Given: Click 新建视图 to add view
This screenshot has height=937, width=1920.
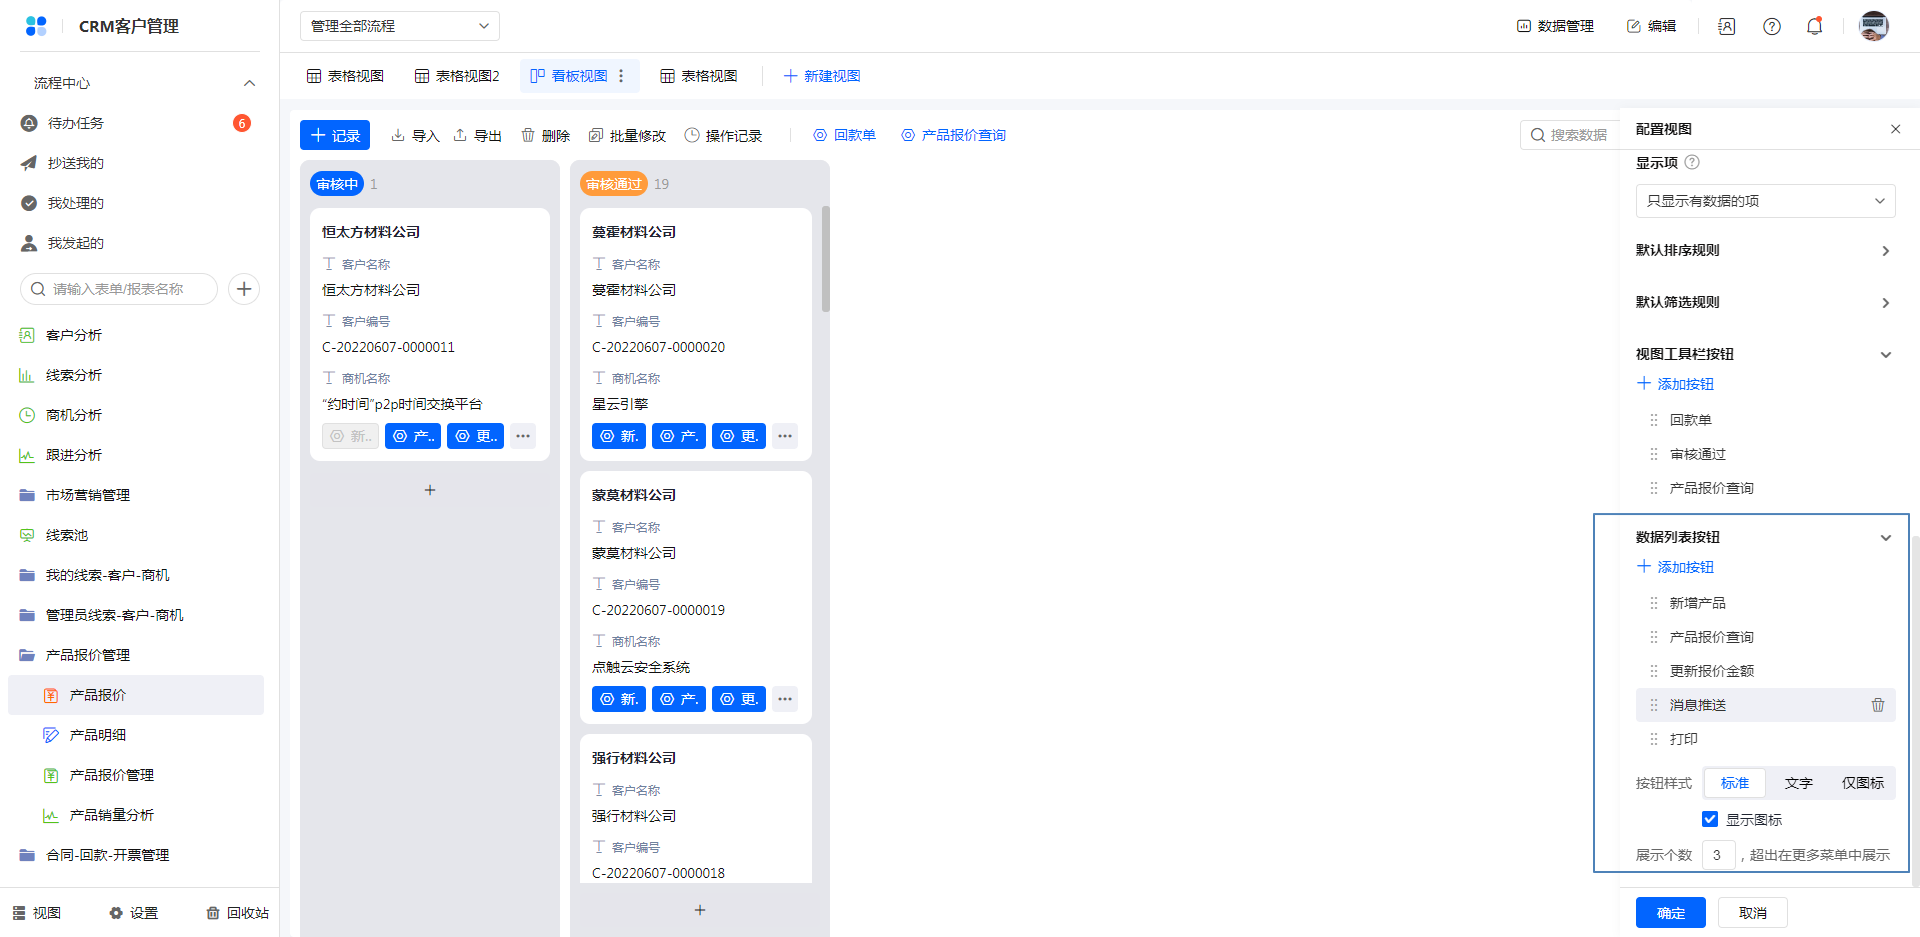Looking at the screenshot, I should click(821, 76).
